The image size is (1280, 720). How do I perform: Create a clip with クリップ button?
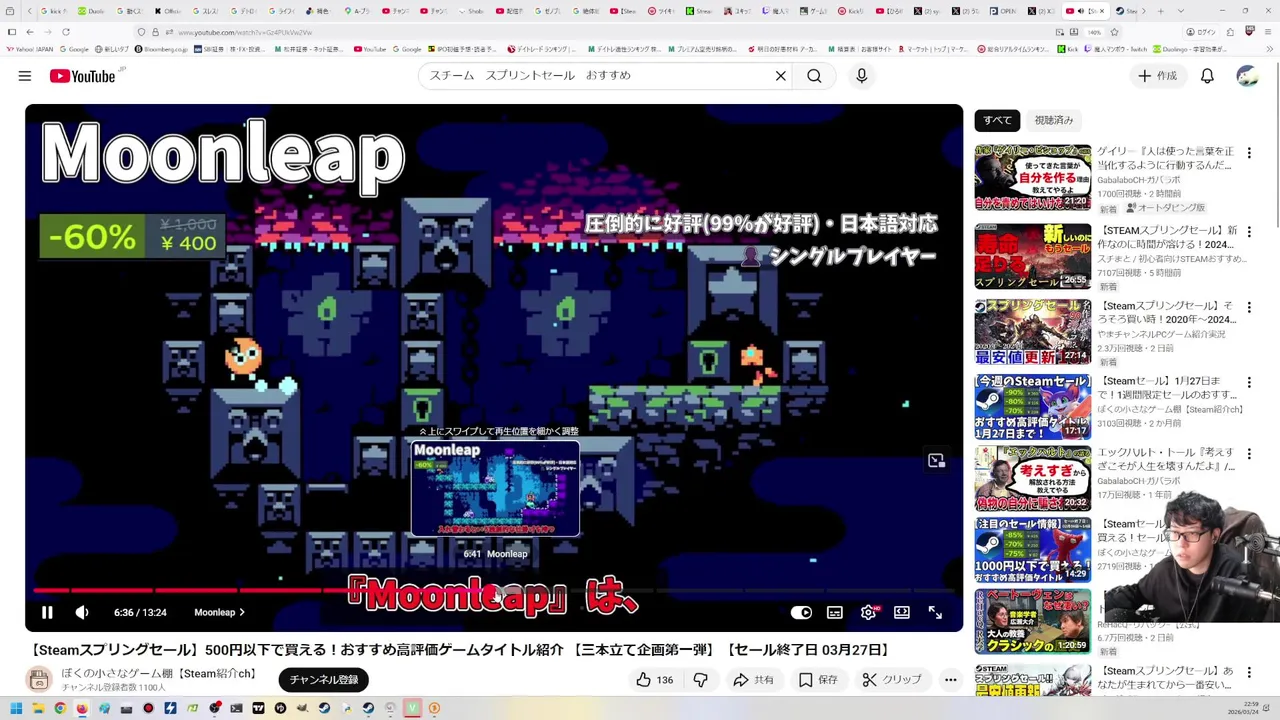(x=891, y=680)
